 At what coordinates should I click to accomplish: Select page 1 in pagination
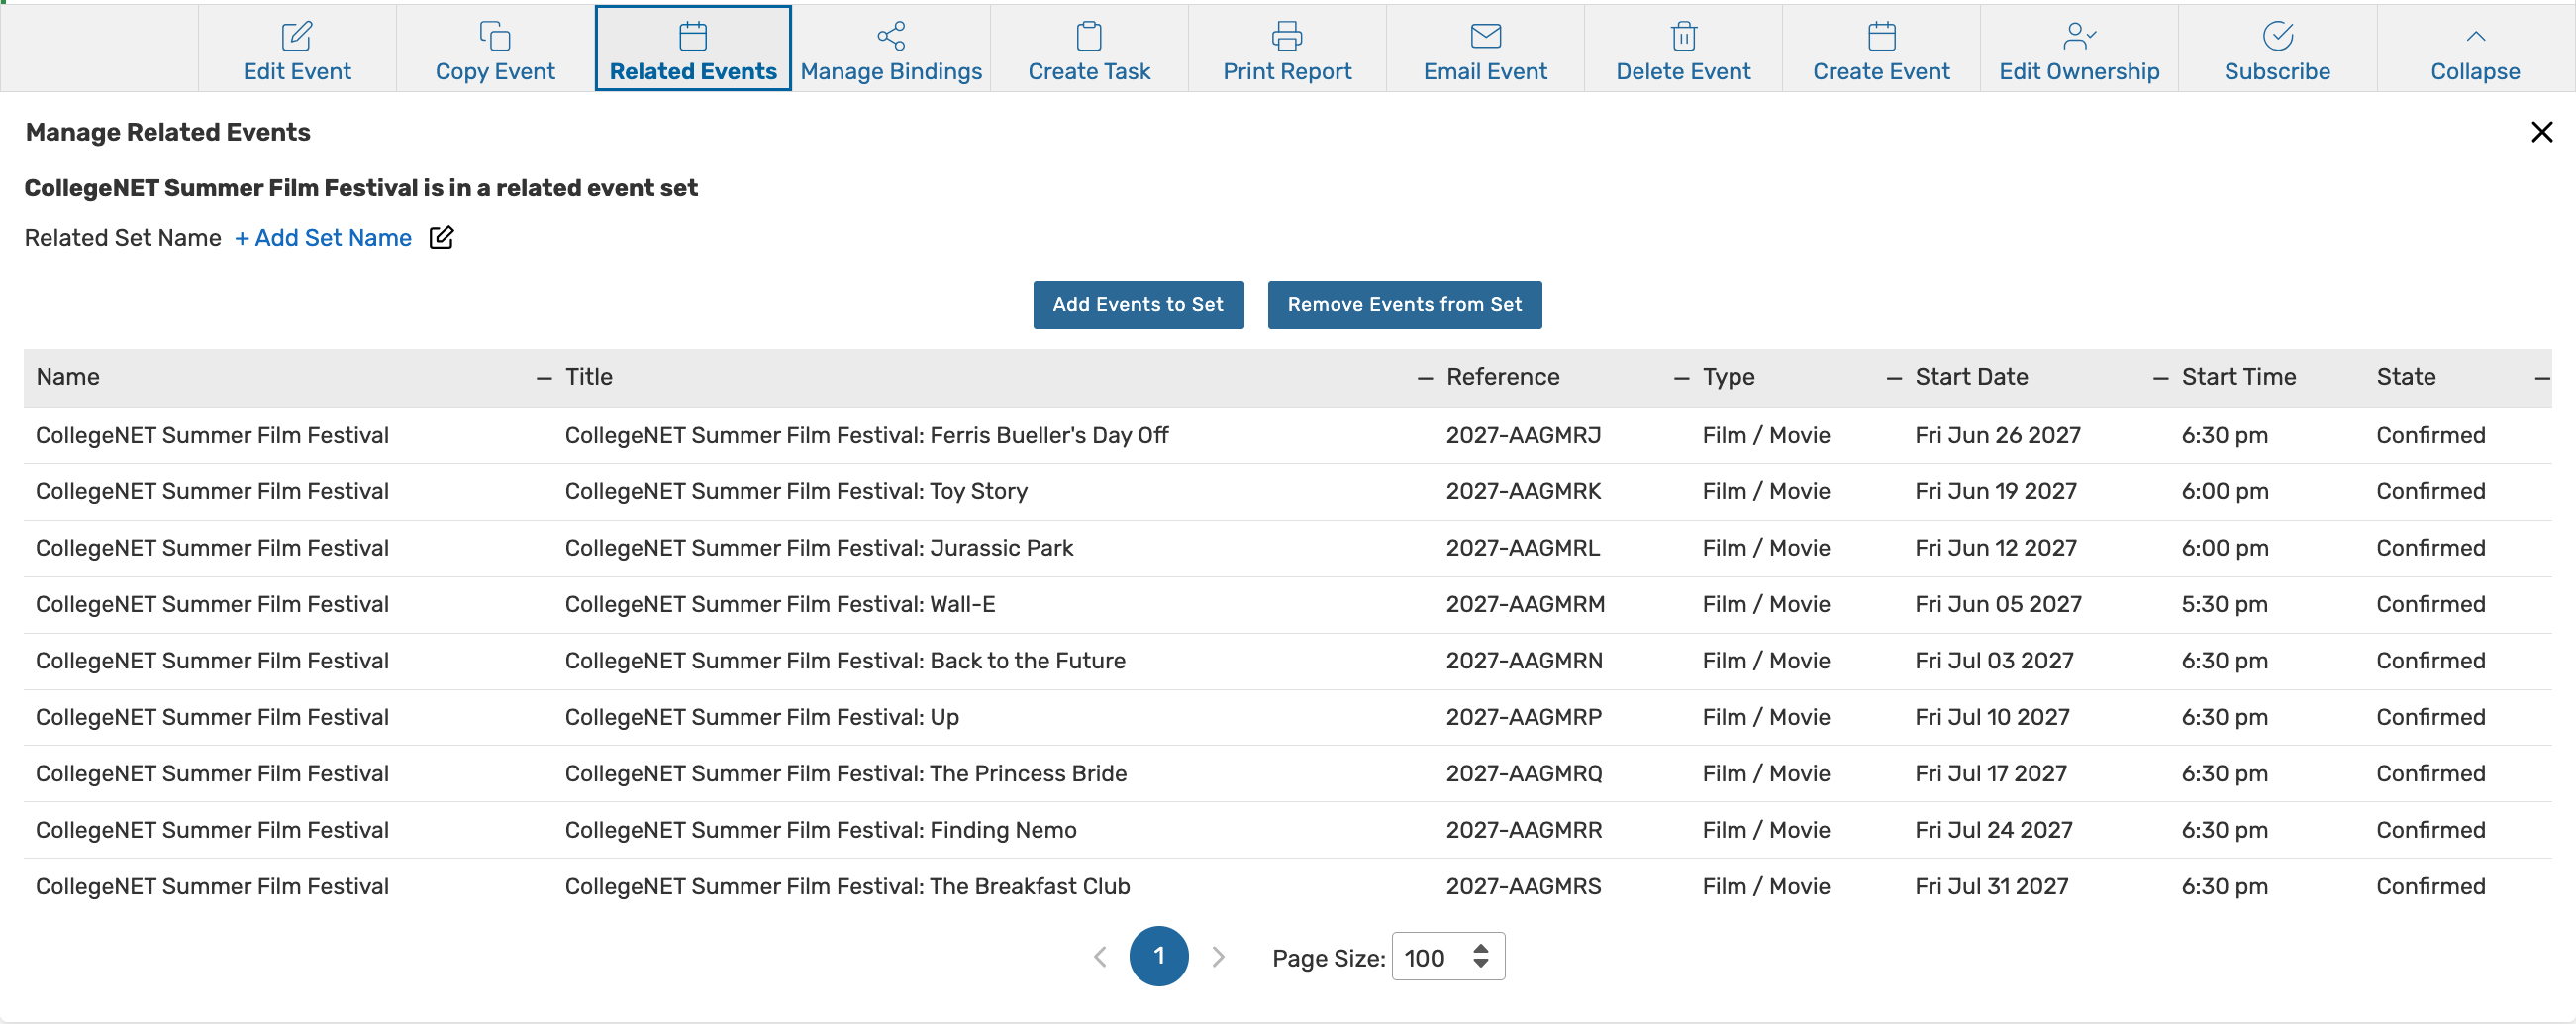pyautogui.click(x=1159, y=957)
